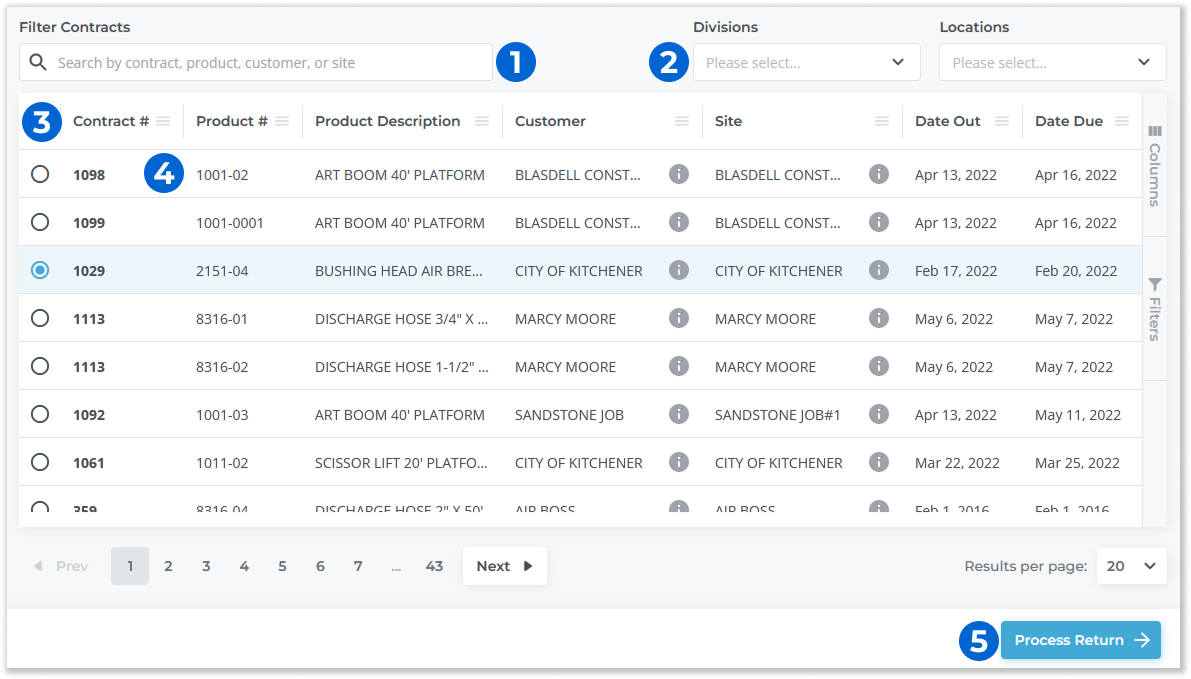Show customer info for product 8316-02 row
The image size is (1191, 679).
coord(679,366)
